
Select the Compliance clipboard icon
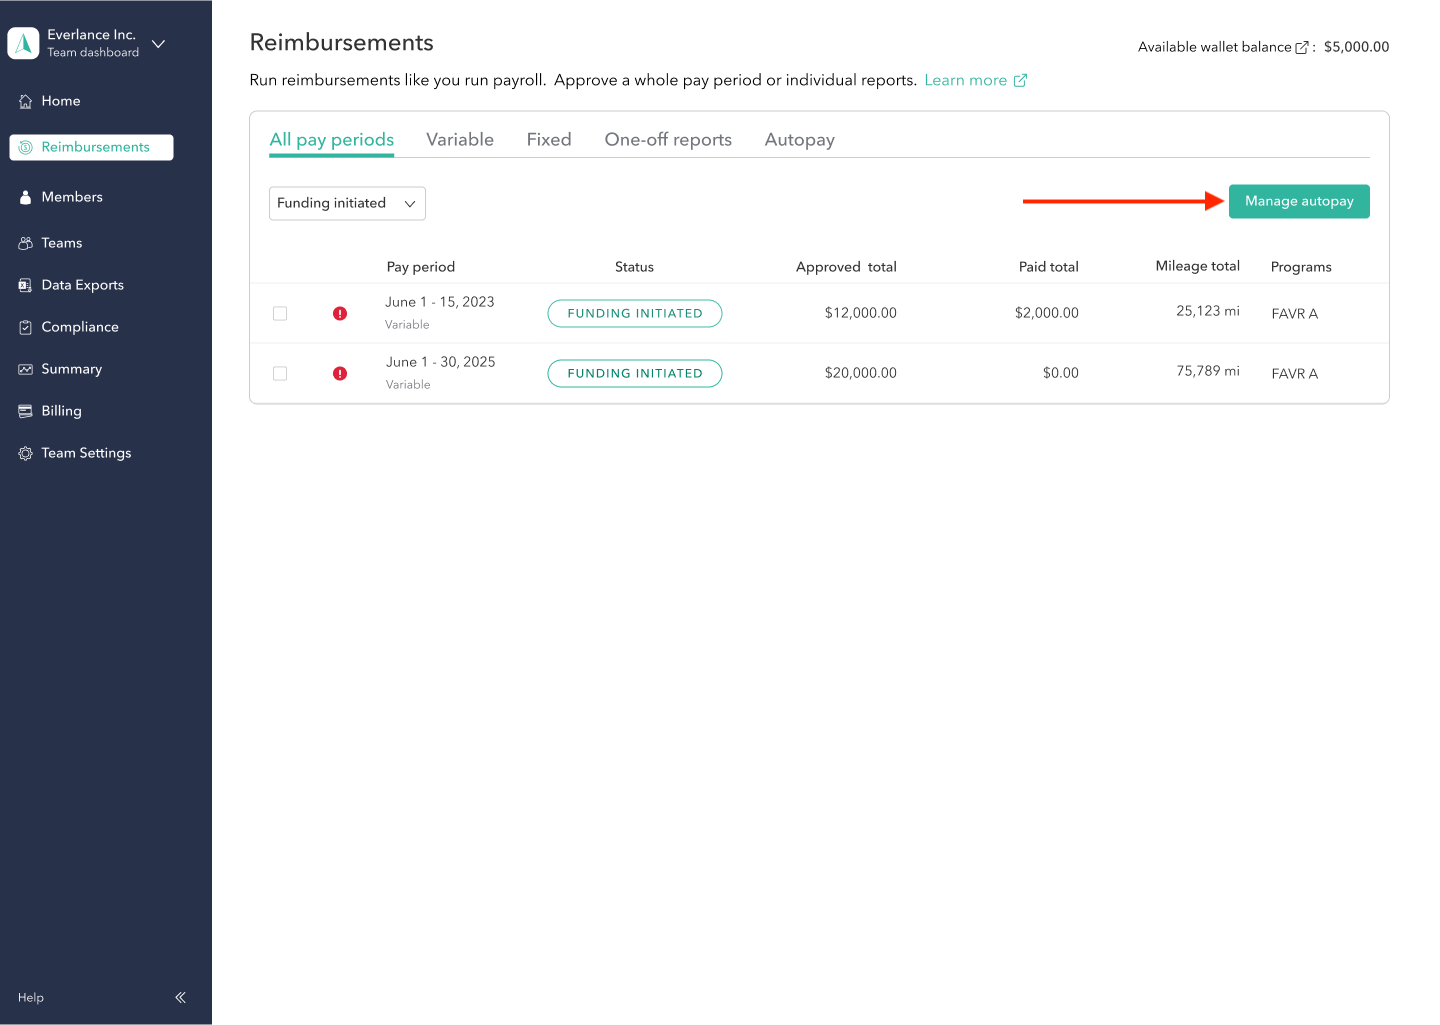[x=25, y=326]
